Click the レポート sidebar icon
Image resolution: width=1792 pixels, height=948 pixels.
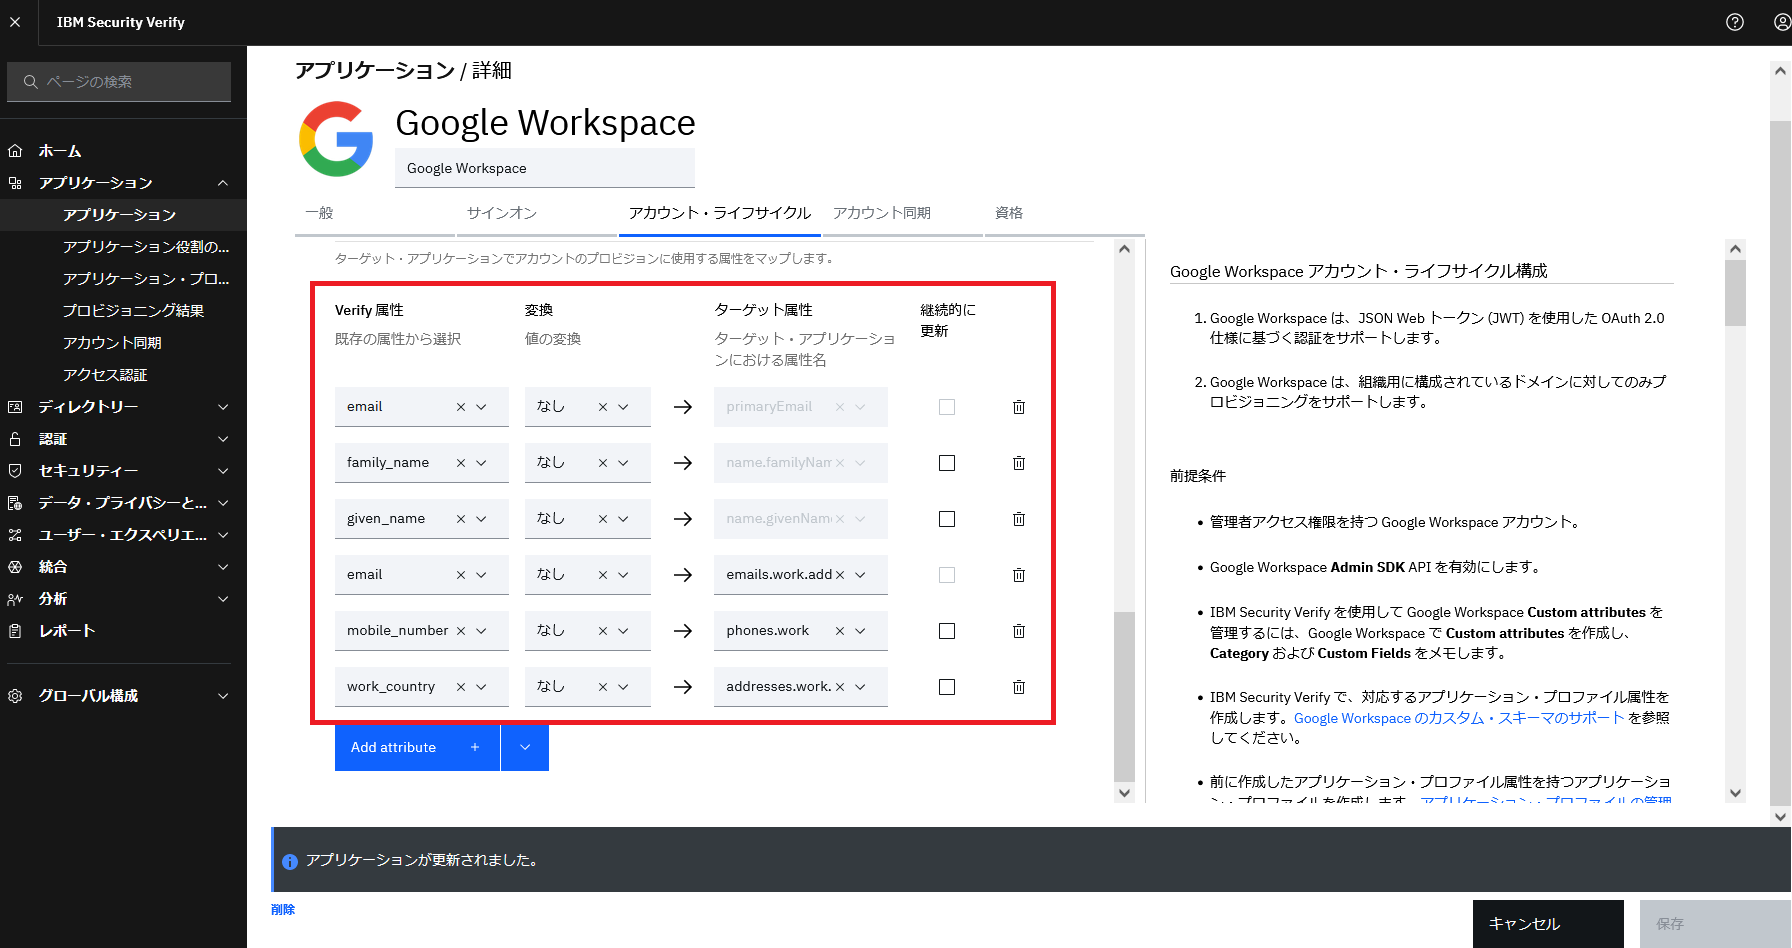[x=15, y=631]
